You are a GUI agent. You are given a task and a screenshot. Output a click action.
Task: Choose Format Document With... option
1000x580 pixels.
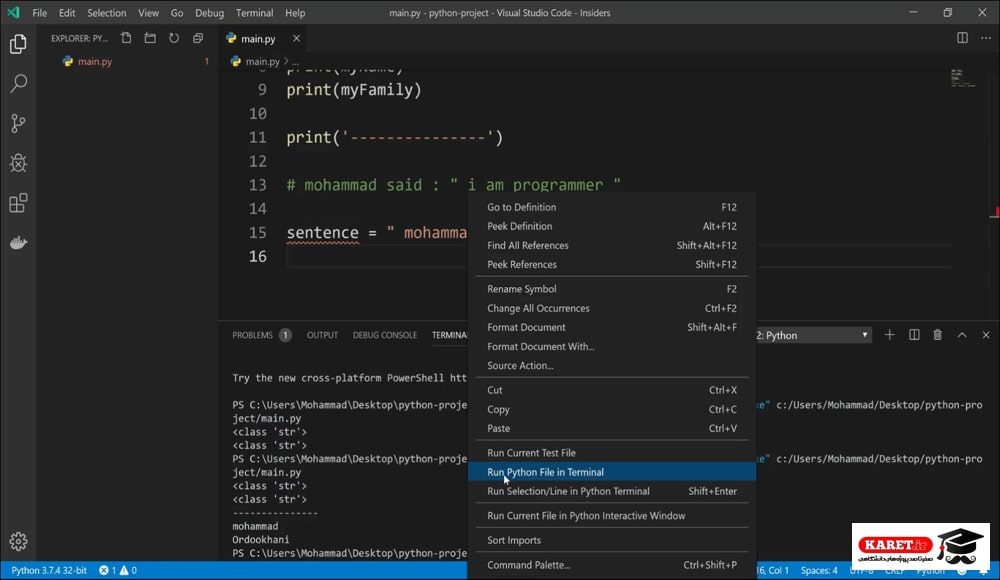click(x=612, y=346)
